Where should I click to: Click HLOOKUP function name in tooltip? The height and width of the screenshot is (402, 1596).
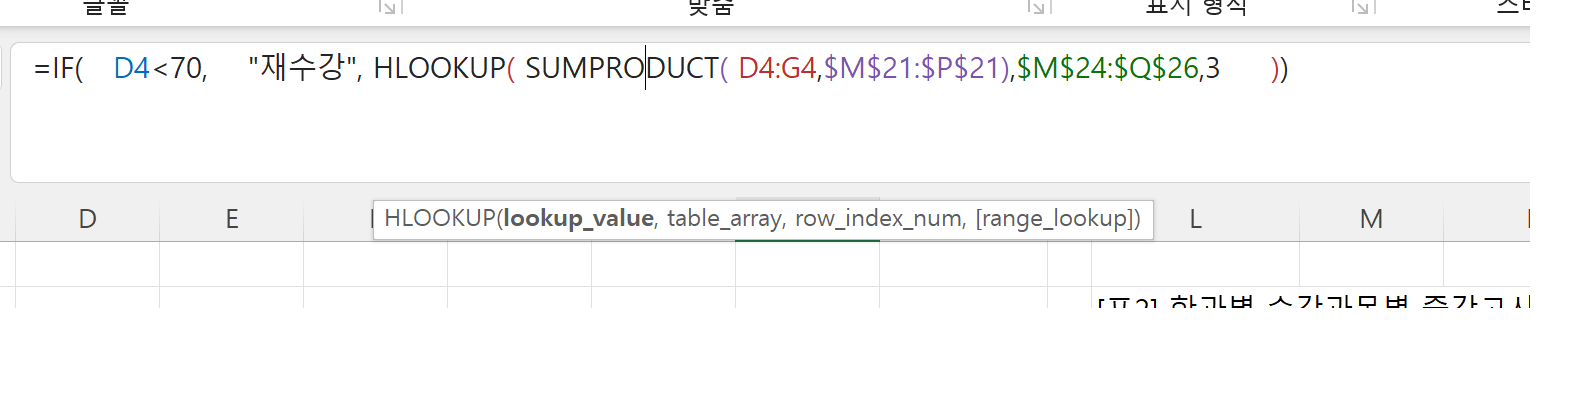point(439,219)
